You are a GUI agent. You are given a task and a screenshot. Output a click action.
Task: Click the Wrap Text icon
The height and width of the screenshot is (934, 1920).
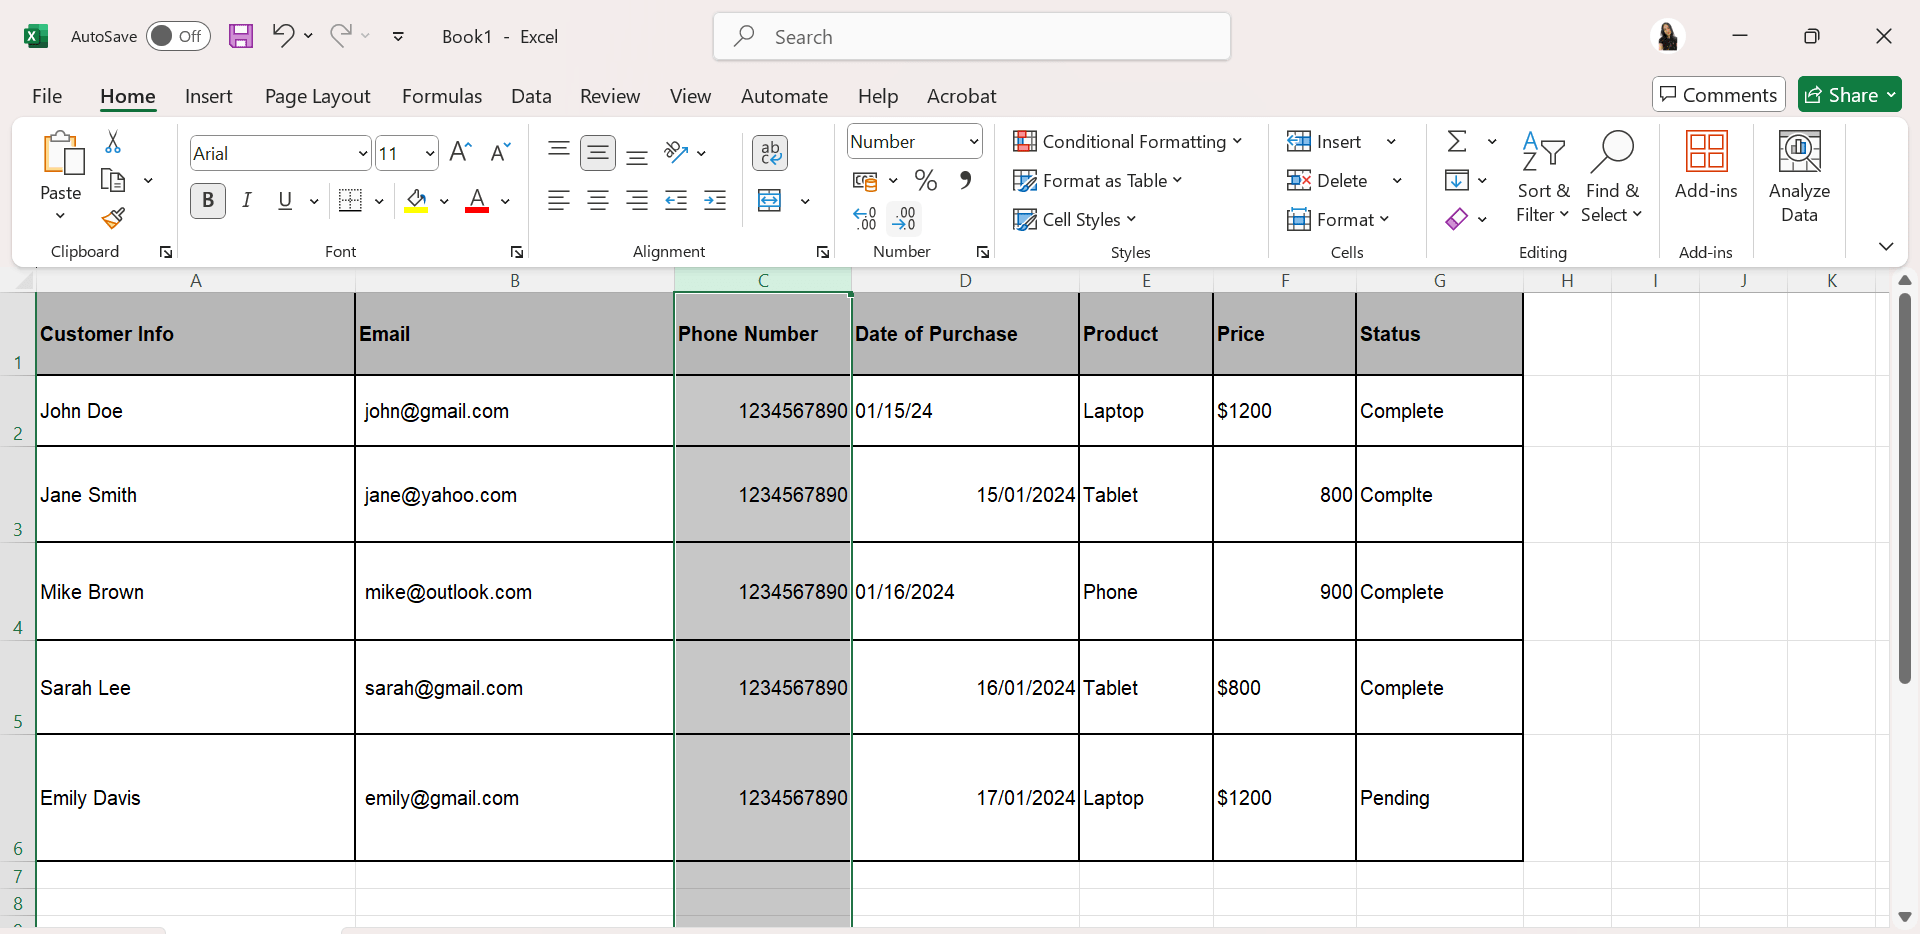(769, 153)
